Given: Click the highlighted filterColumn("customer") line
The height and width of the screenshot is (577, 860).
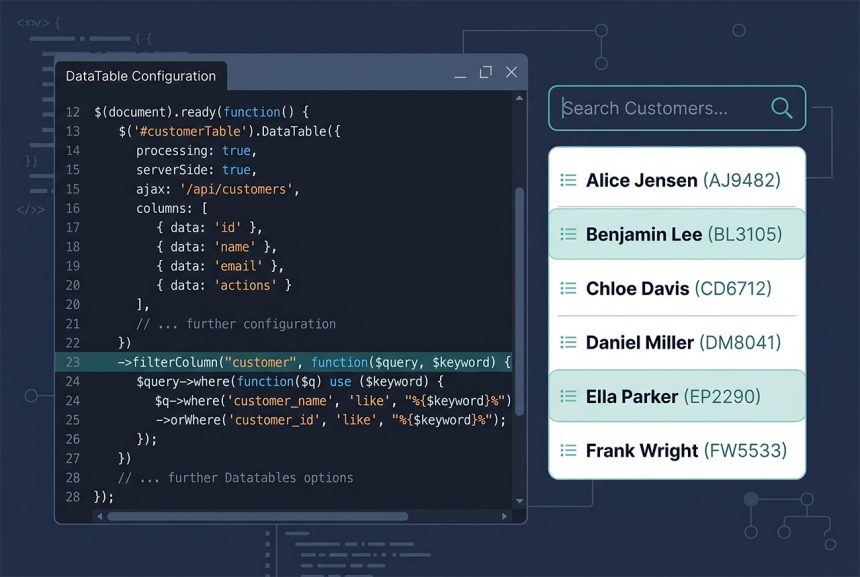Looking at the screenshot, I should 284,362.
